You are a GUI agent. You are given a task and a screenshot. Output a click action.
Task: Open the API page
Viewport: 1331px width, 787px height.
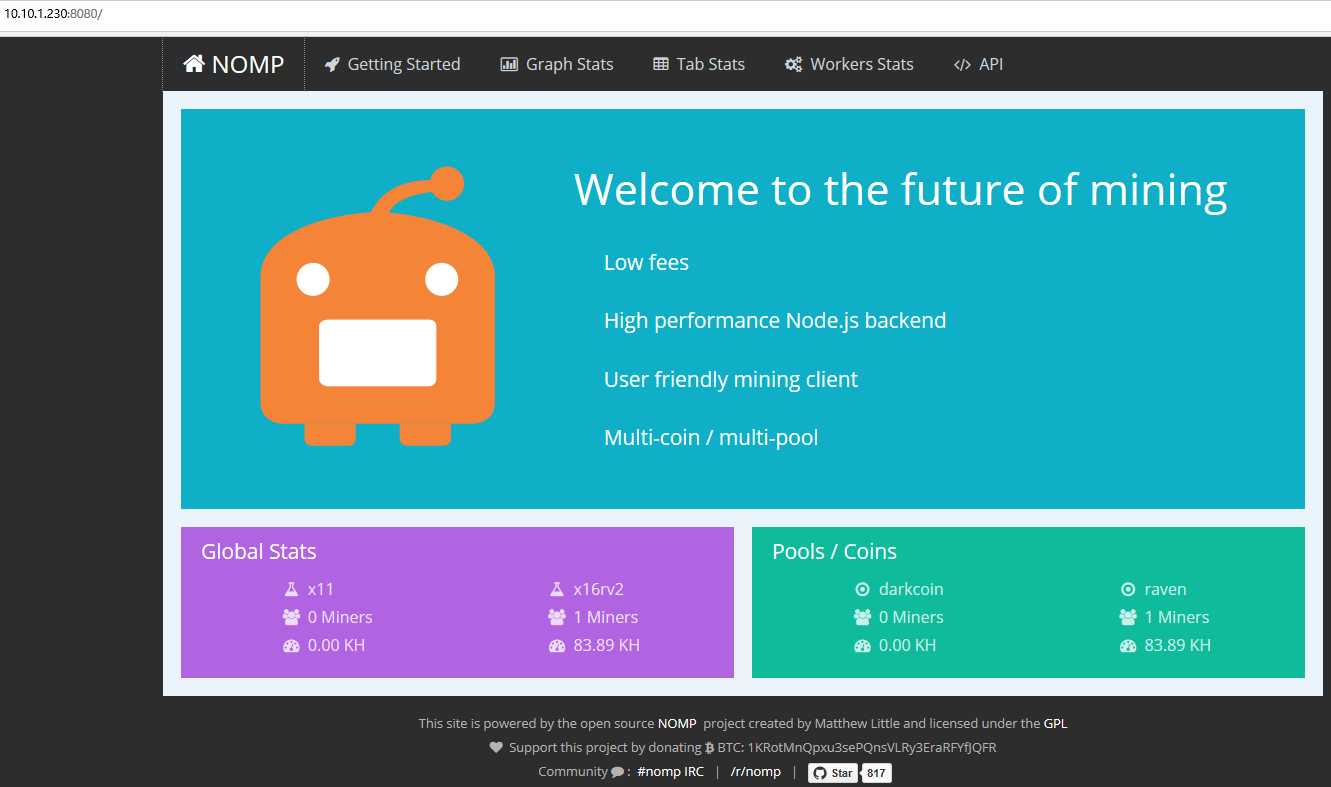[x=978, y=64]
